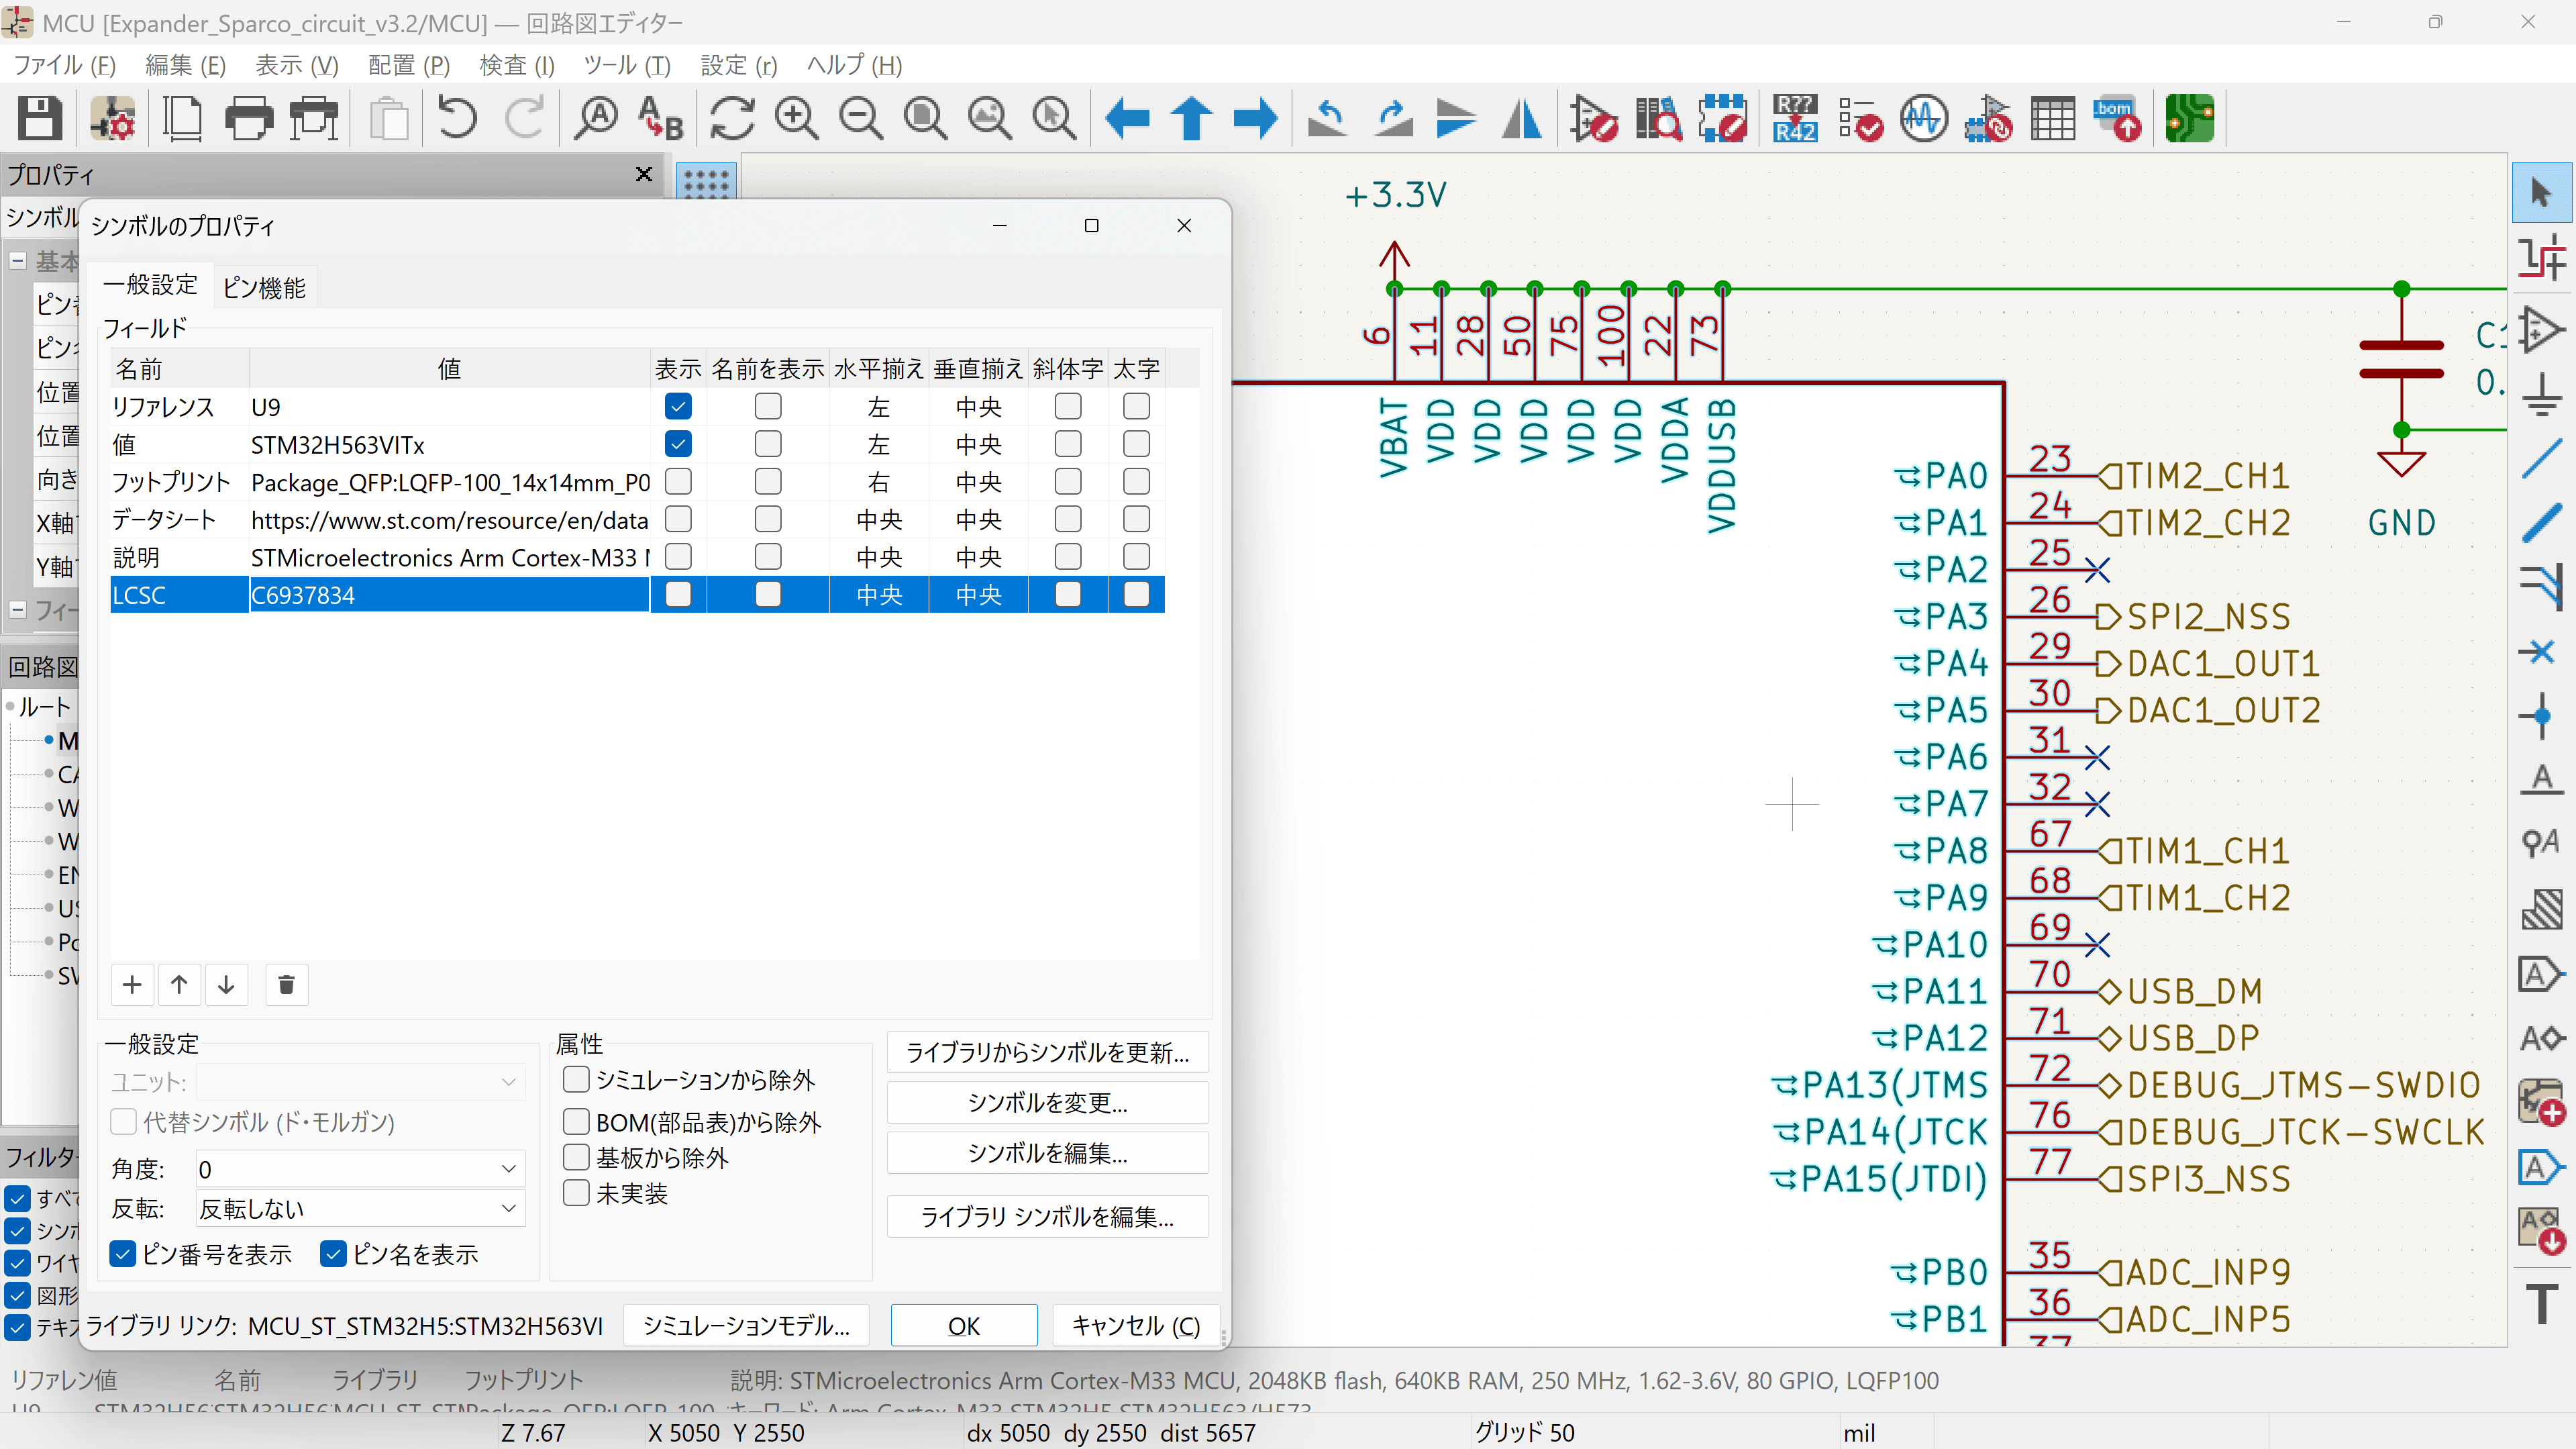Select 一般設定 tab
The height and width of the screenshot is (1449, 2576).
[x=150, y=286]
